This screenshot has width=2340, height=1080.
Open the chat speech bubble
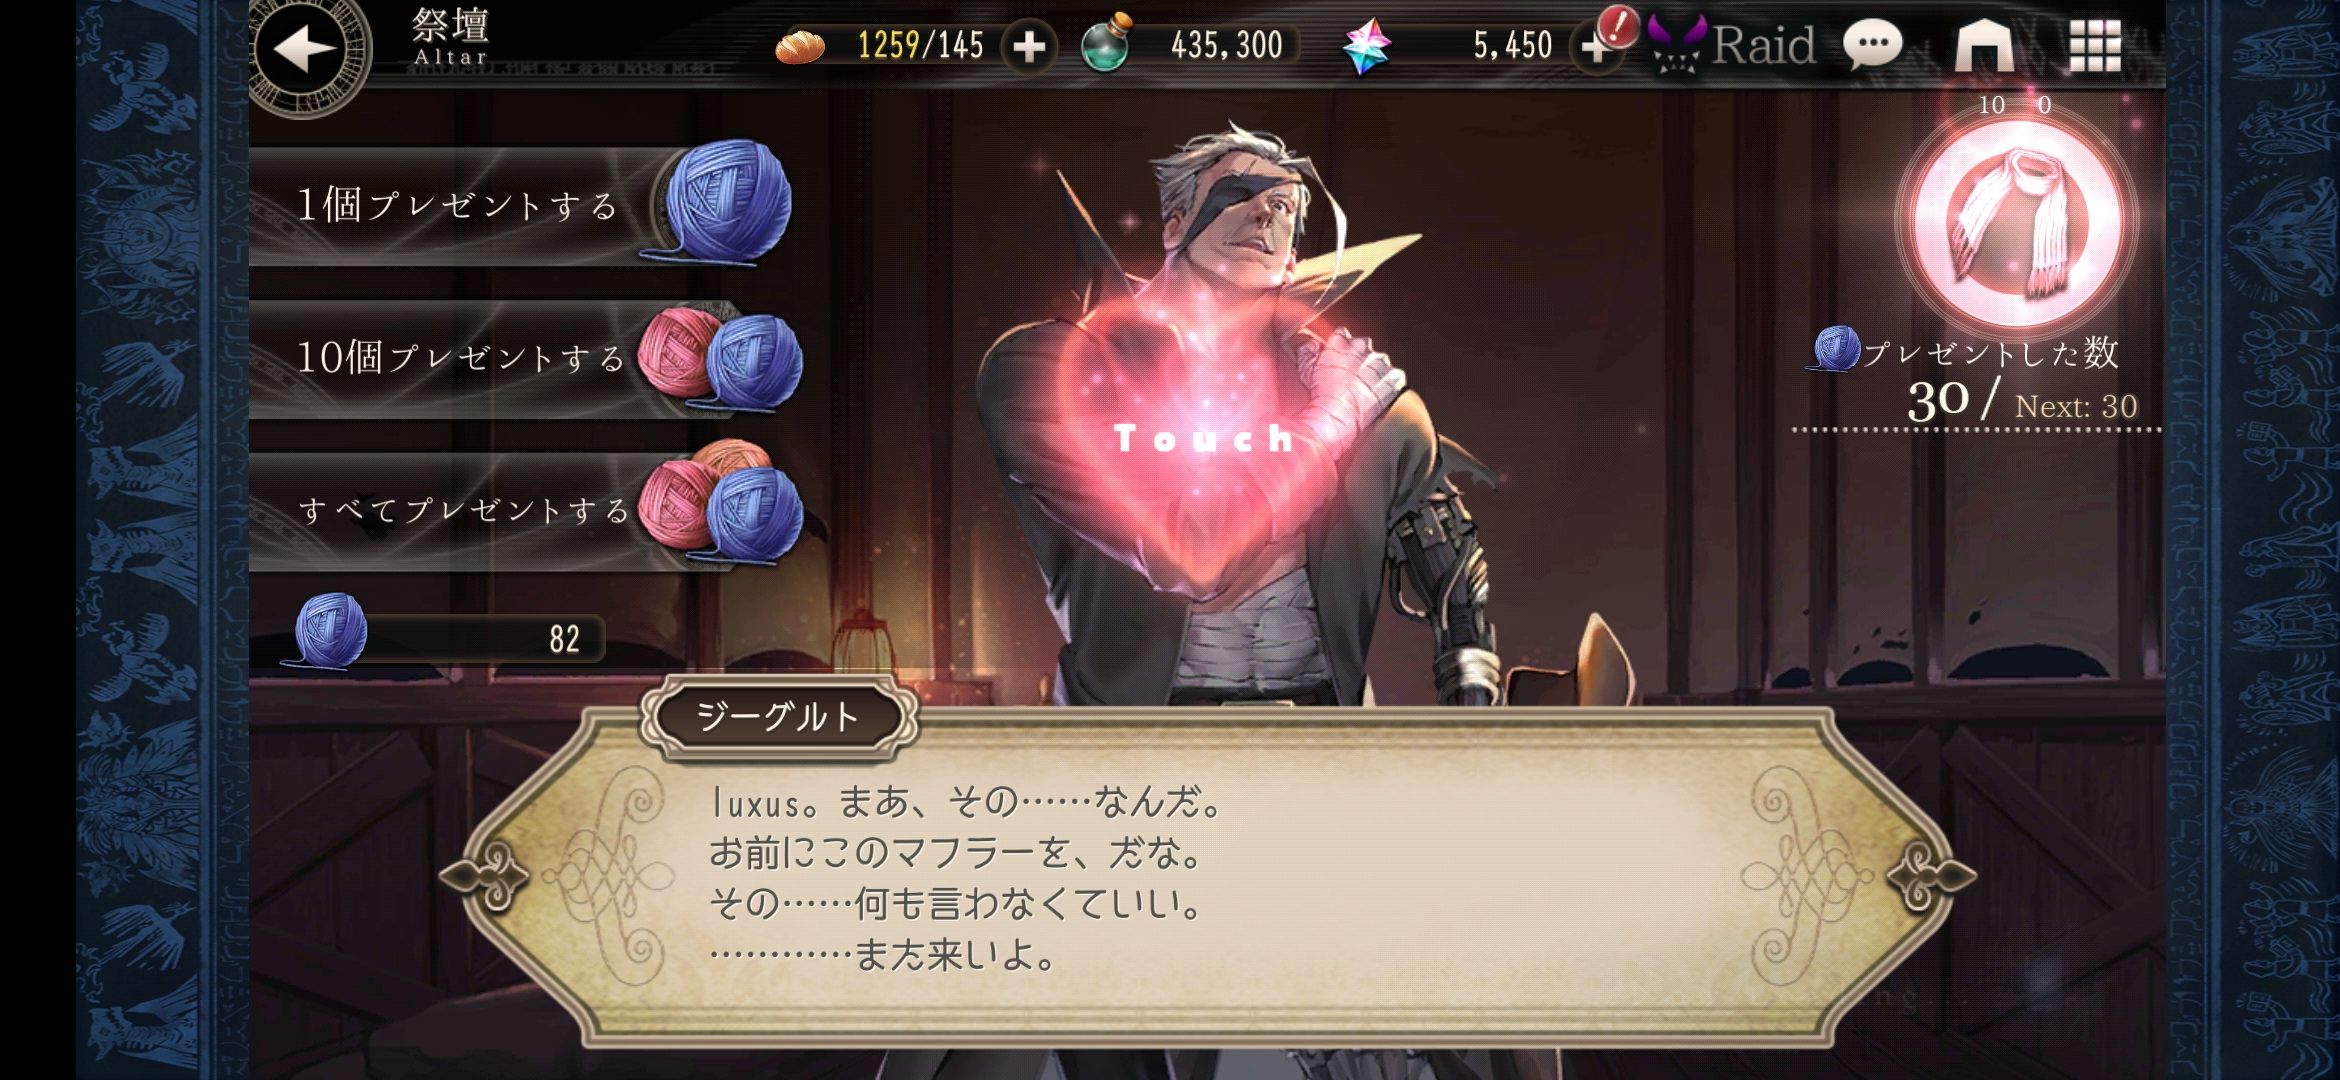[x=1872, y=44]
